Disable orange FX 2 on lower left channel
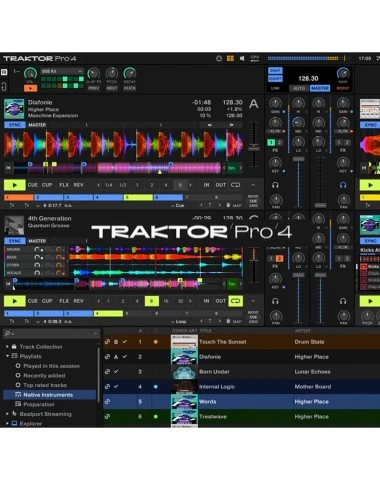Image resolution: width=380 pixels, height=480 pixels. pos(279,259)
